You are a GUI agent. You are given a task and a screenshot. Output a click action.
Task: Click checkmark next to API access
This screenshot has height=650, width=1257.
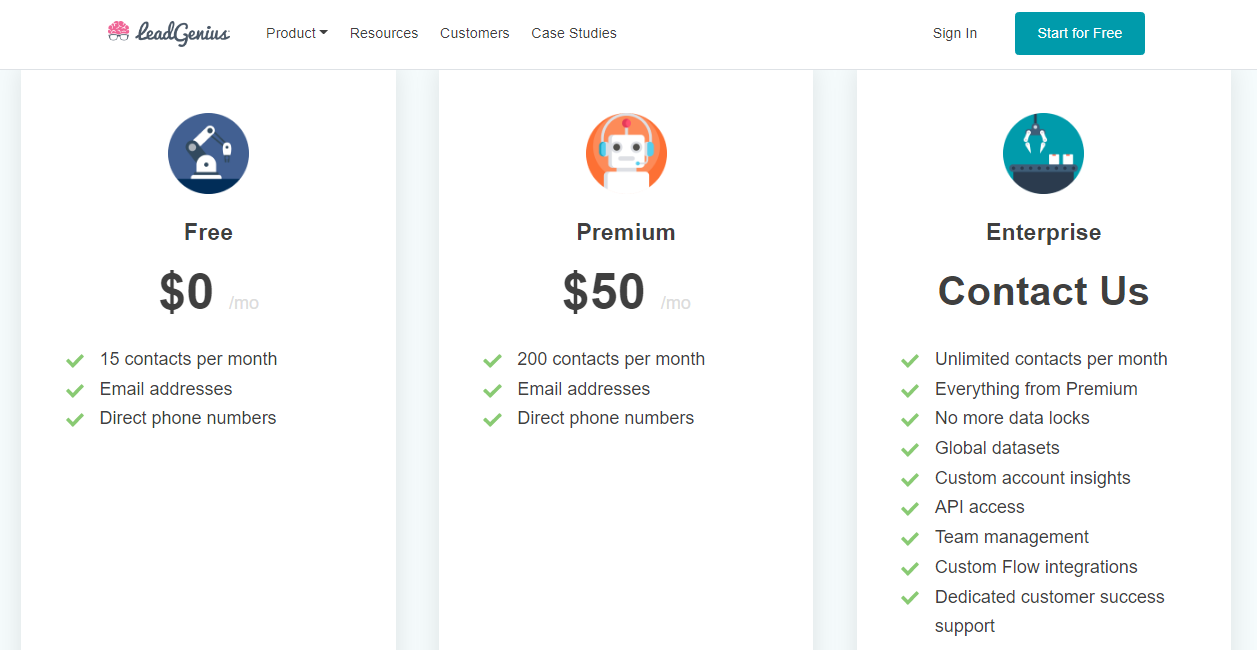point(910,508)
